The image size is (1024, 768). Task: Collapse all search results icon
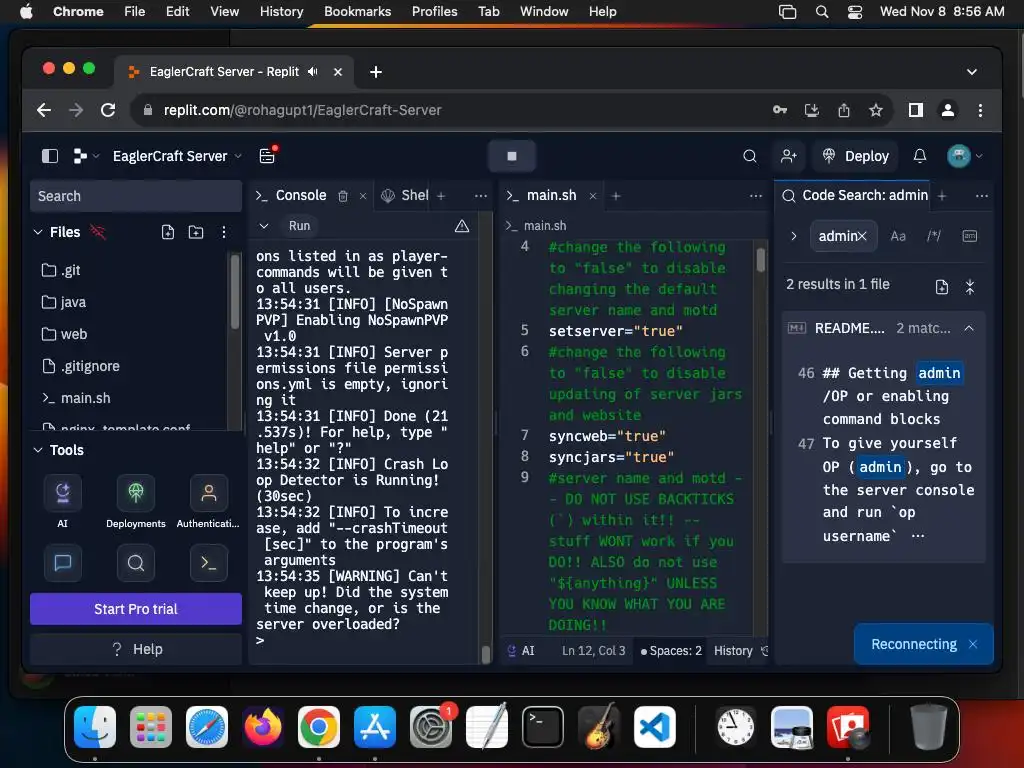click(x=970, y=287)
